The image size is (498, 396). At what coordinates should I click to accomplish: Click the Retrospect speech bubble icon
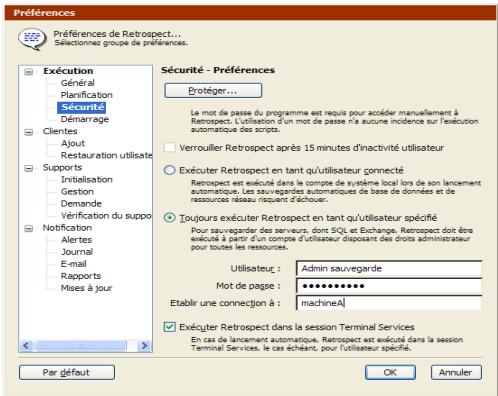(32, 39)
